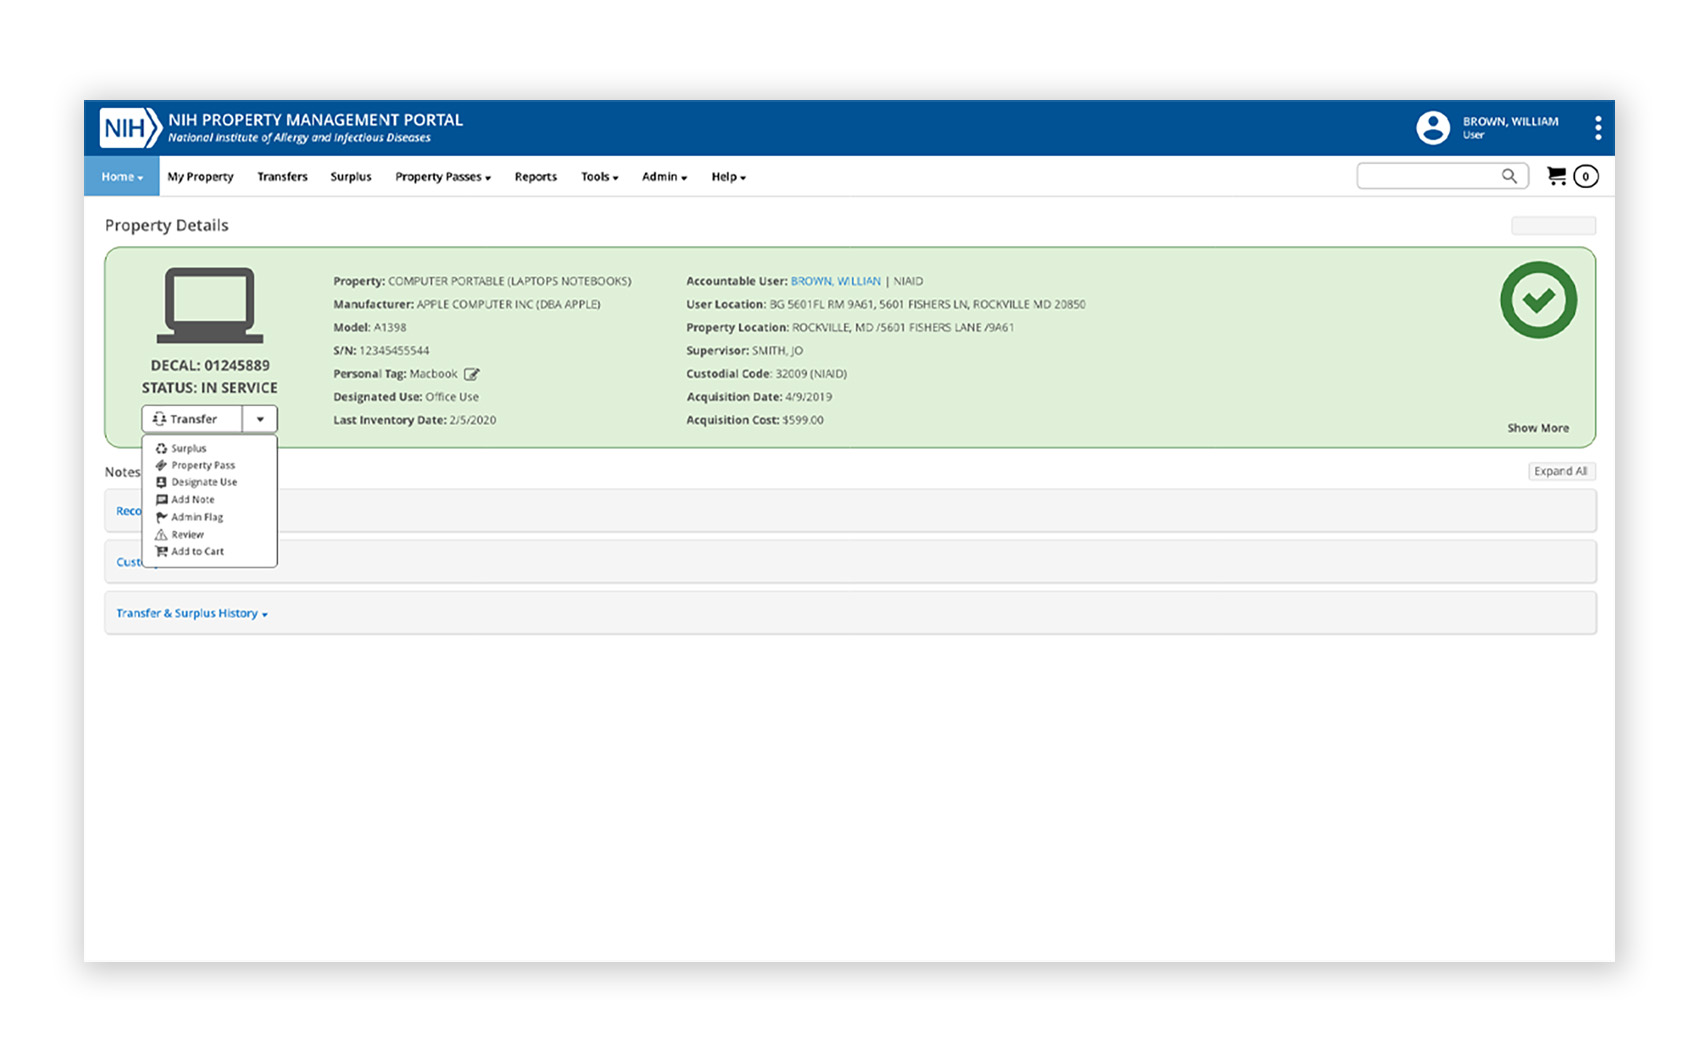
Task: Toggle the caret beside the Transfer button
Action: (260, 419)
